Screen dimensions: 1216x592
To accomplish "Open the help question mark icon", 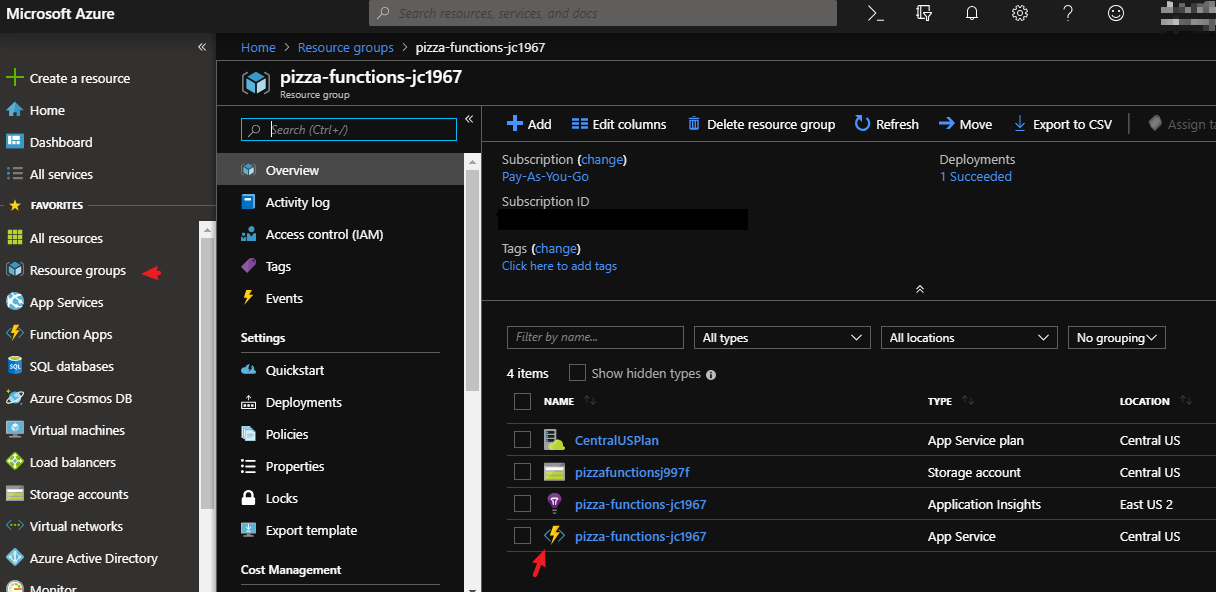I will coord(1068,13).
